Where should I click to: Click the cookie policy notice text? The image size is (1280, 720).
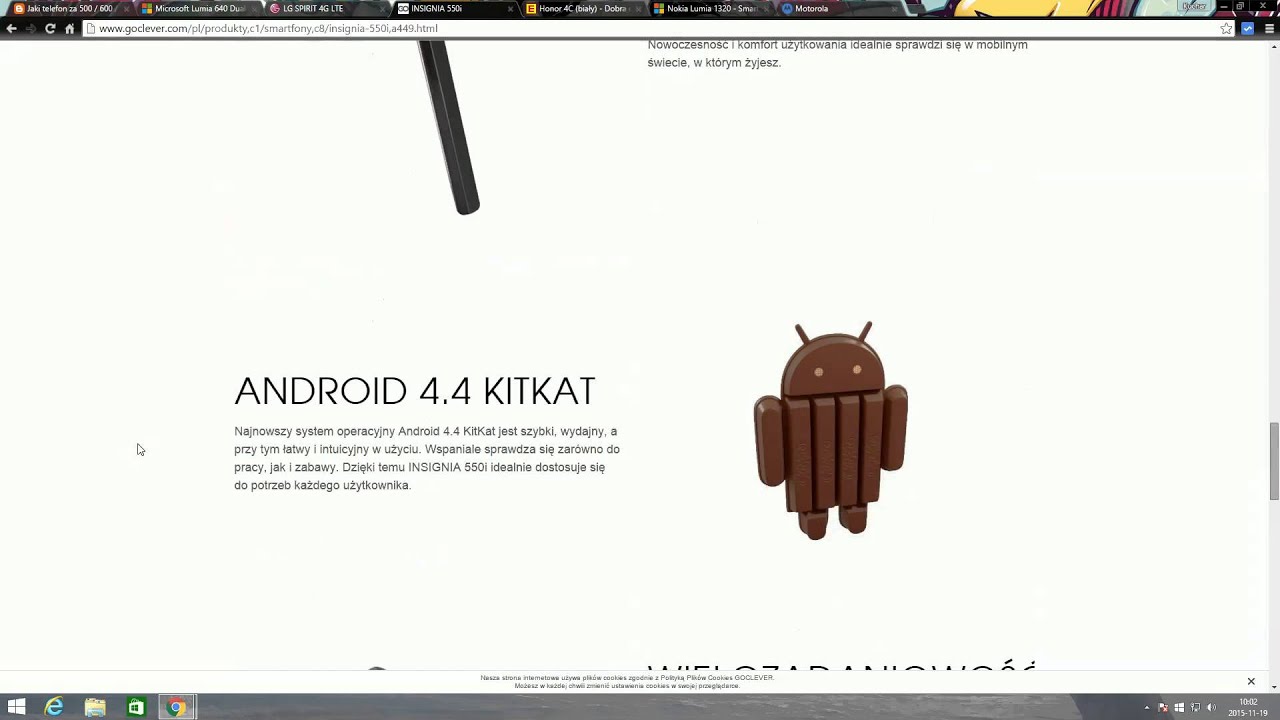(627, 682)
